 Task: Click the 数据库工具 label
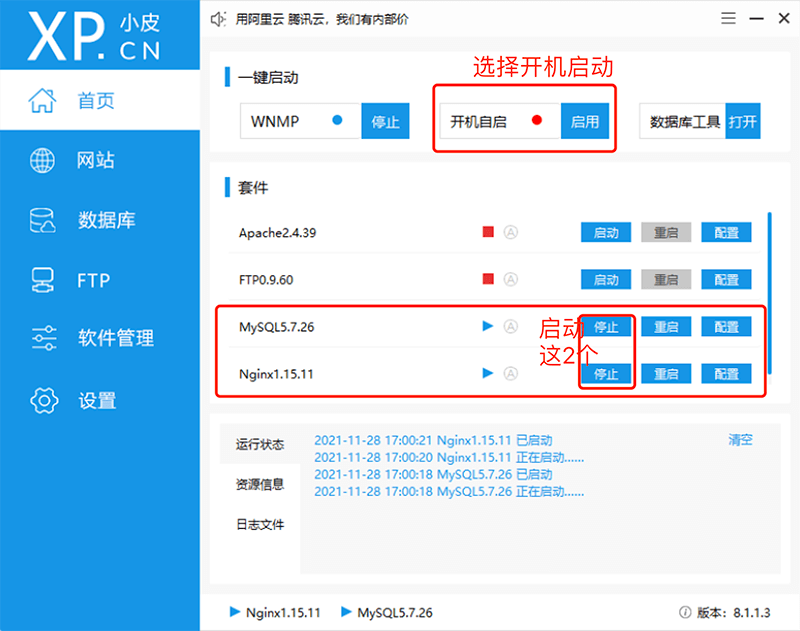coord(685,121)
